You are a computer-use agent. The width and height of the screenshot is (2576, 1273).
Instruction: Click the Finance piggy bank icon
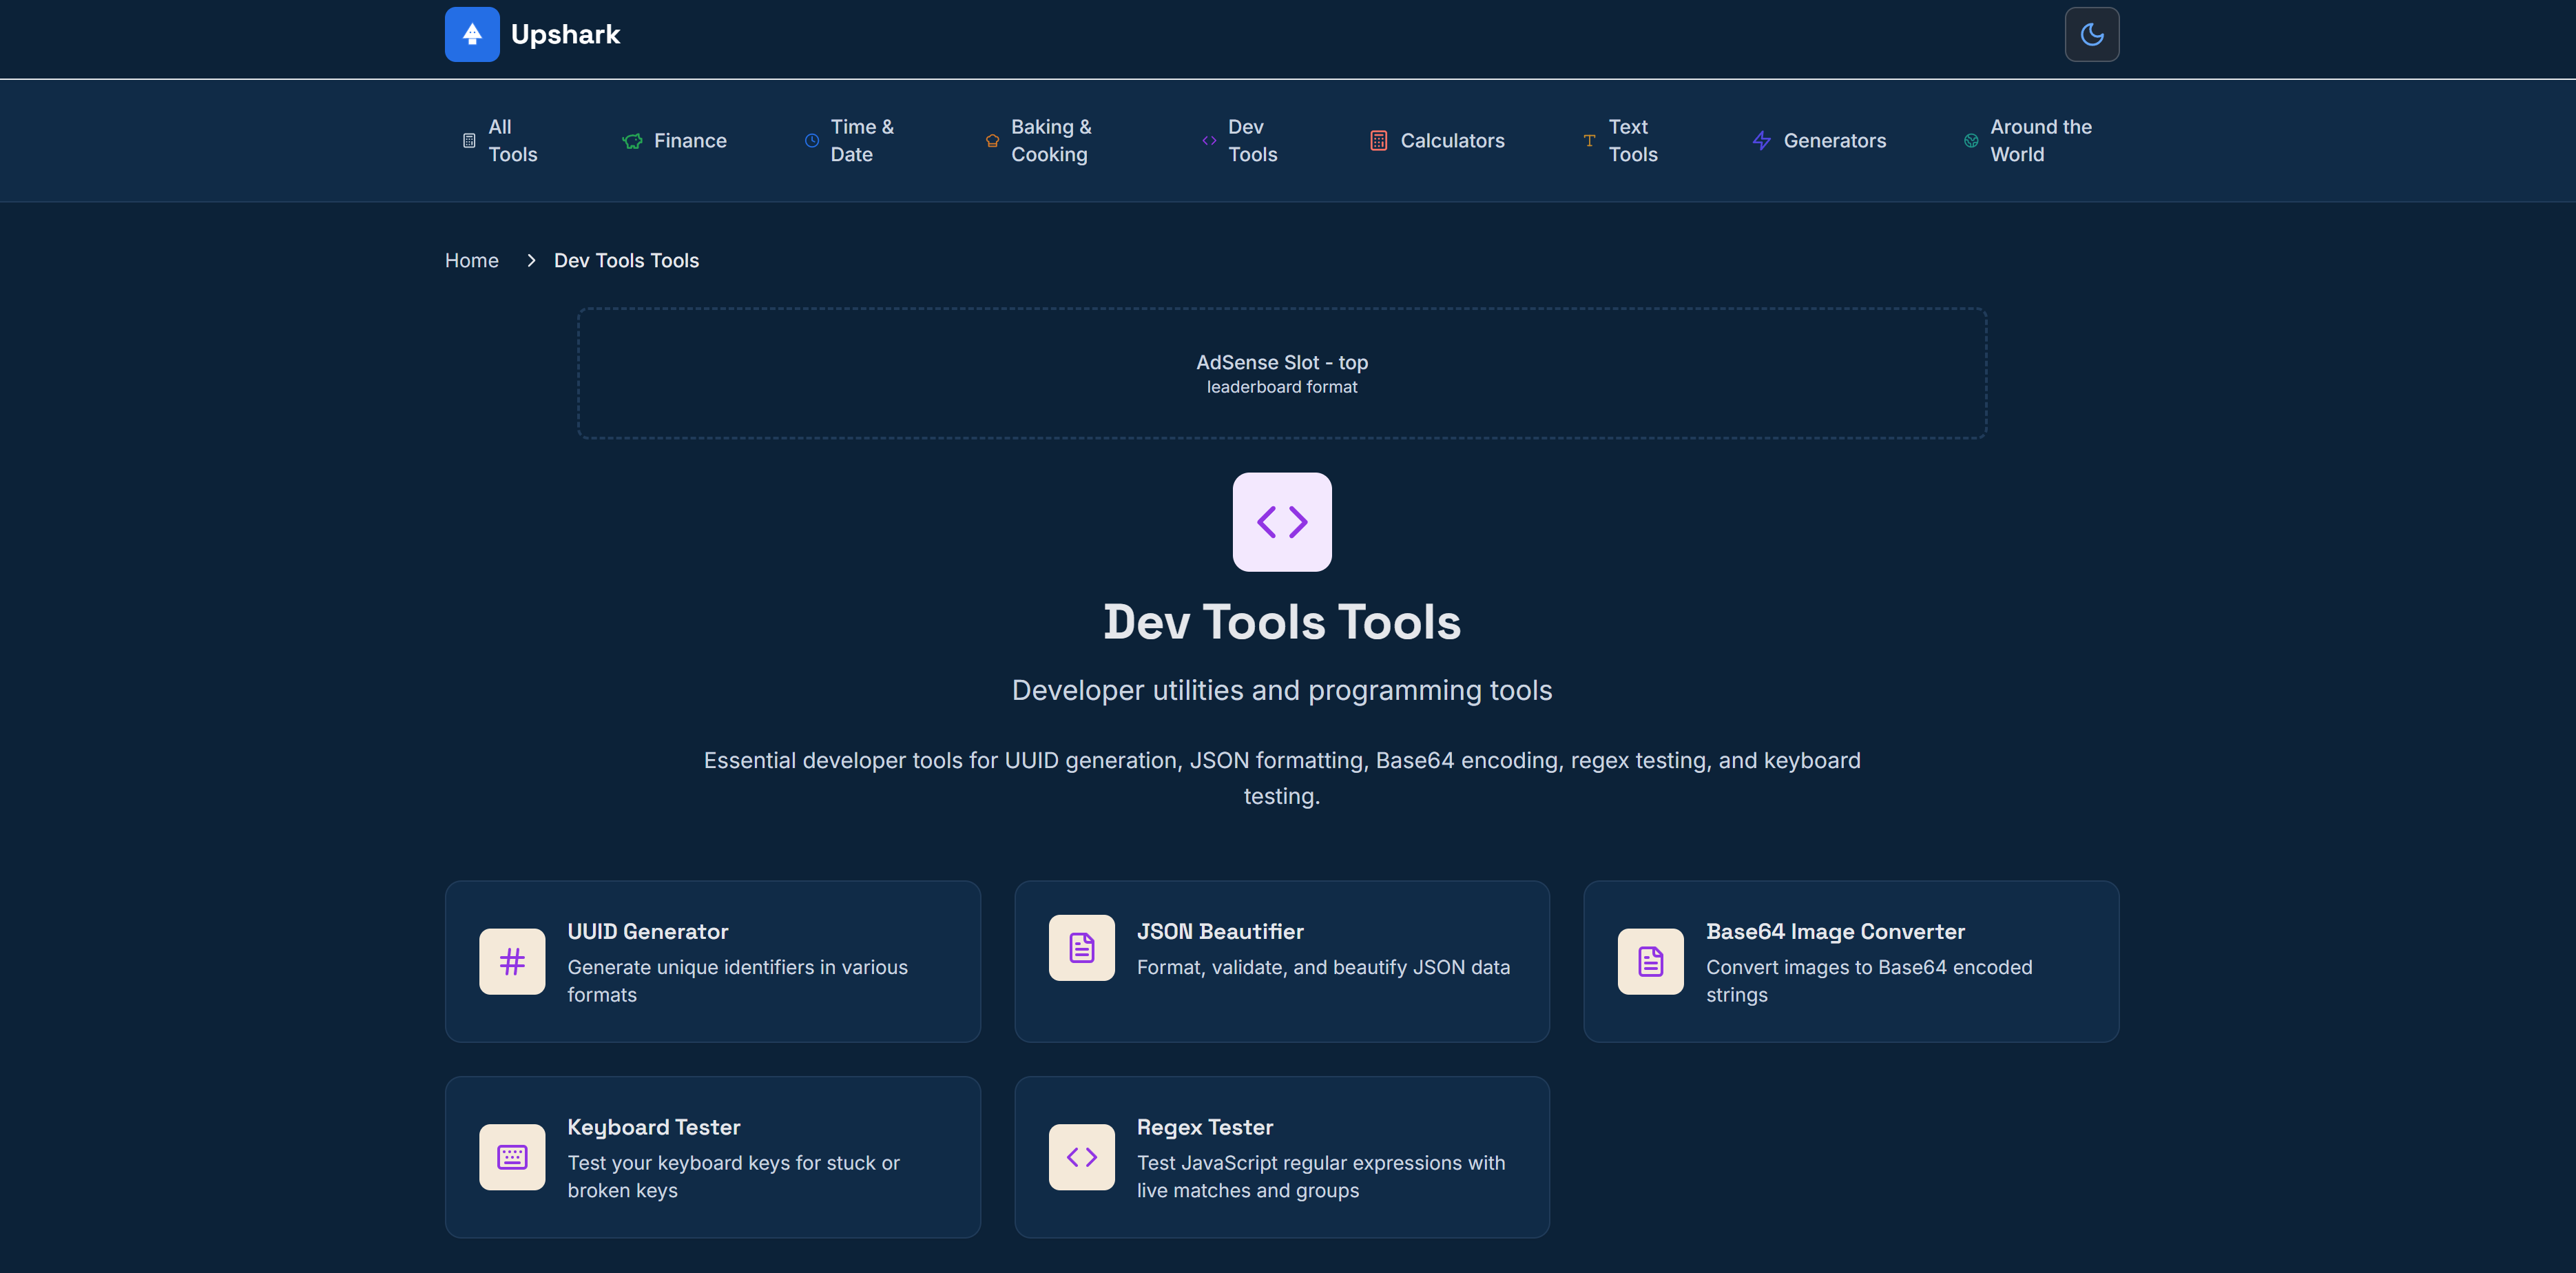coord(632,141)
